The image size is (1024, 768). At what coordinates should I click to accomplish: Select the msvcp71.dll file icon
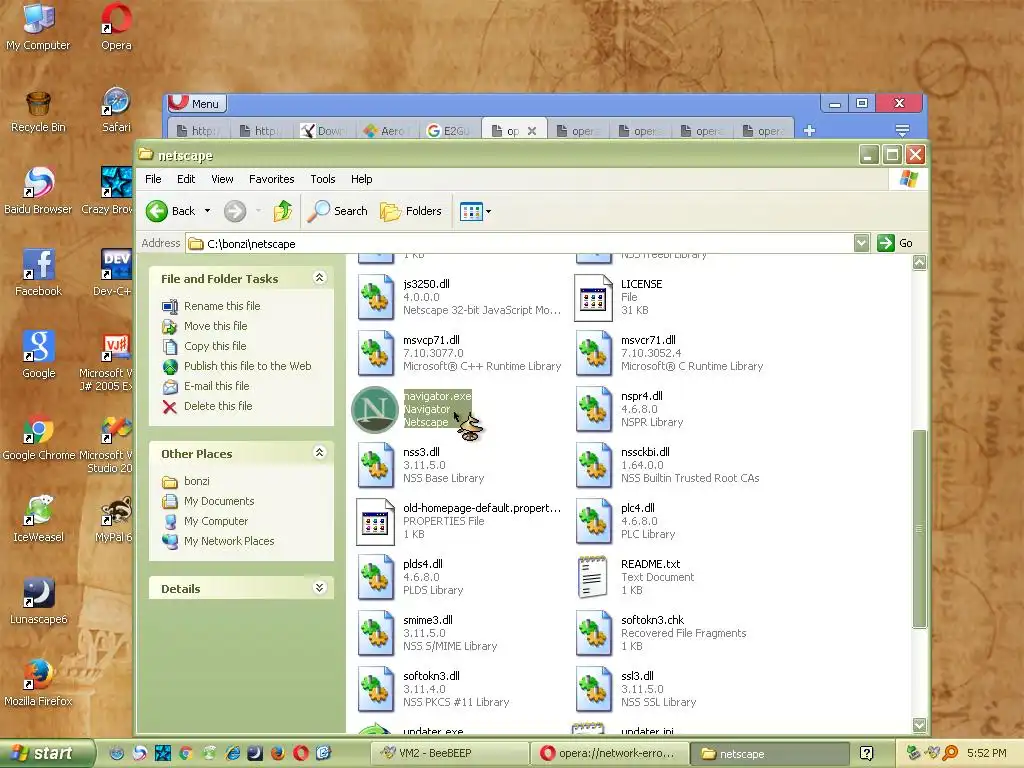coord(376,353)
